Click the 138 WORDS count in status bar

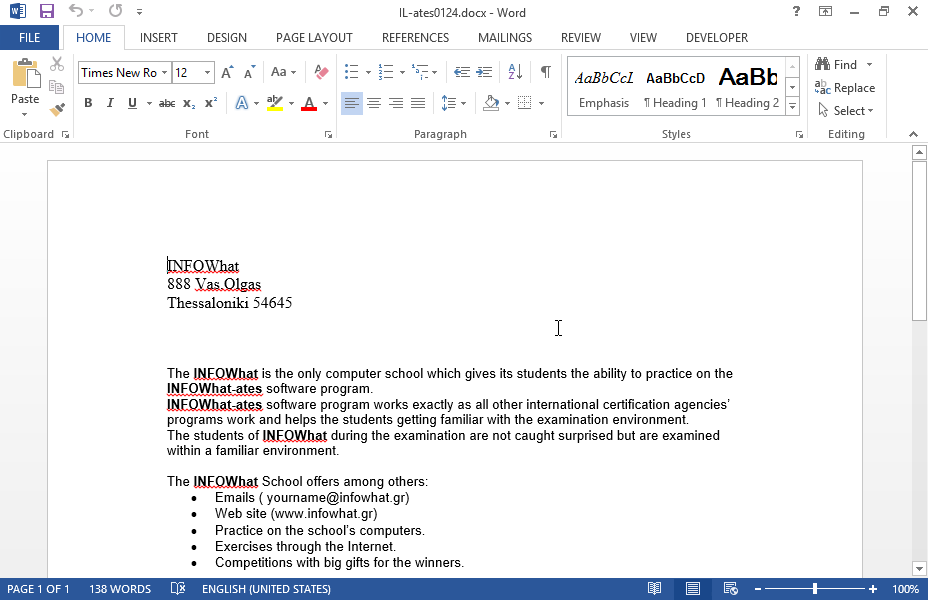120,589
